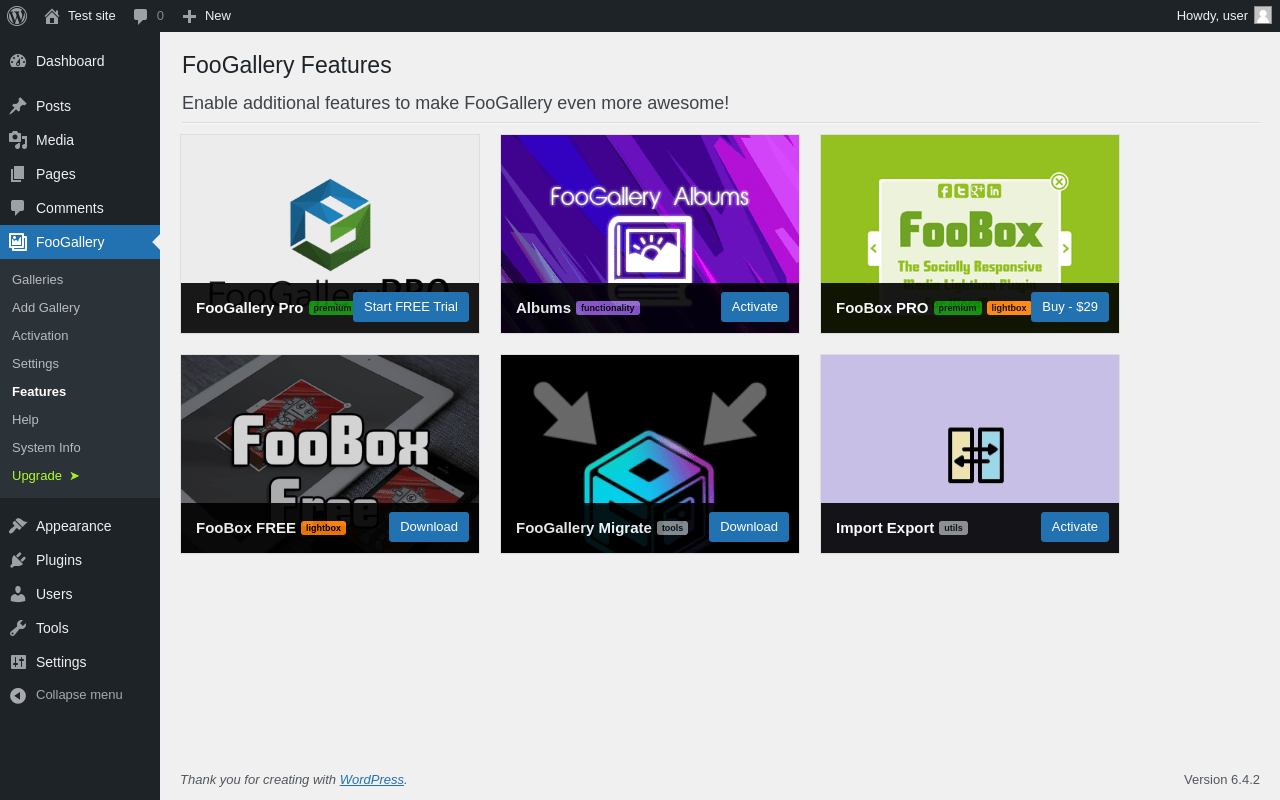Screen dimensions: 1280x800
Task: Click the tools tag on FooGallery Migrate
Action: (673, 528)
